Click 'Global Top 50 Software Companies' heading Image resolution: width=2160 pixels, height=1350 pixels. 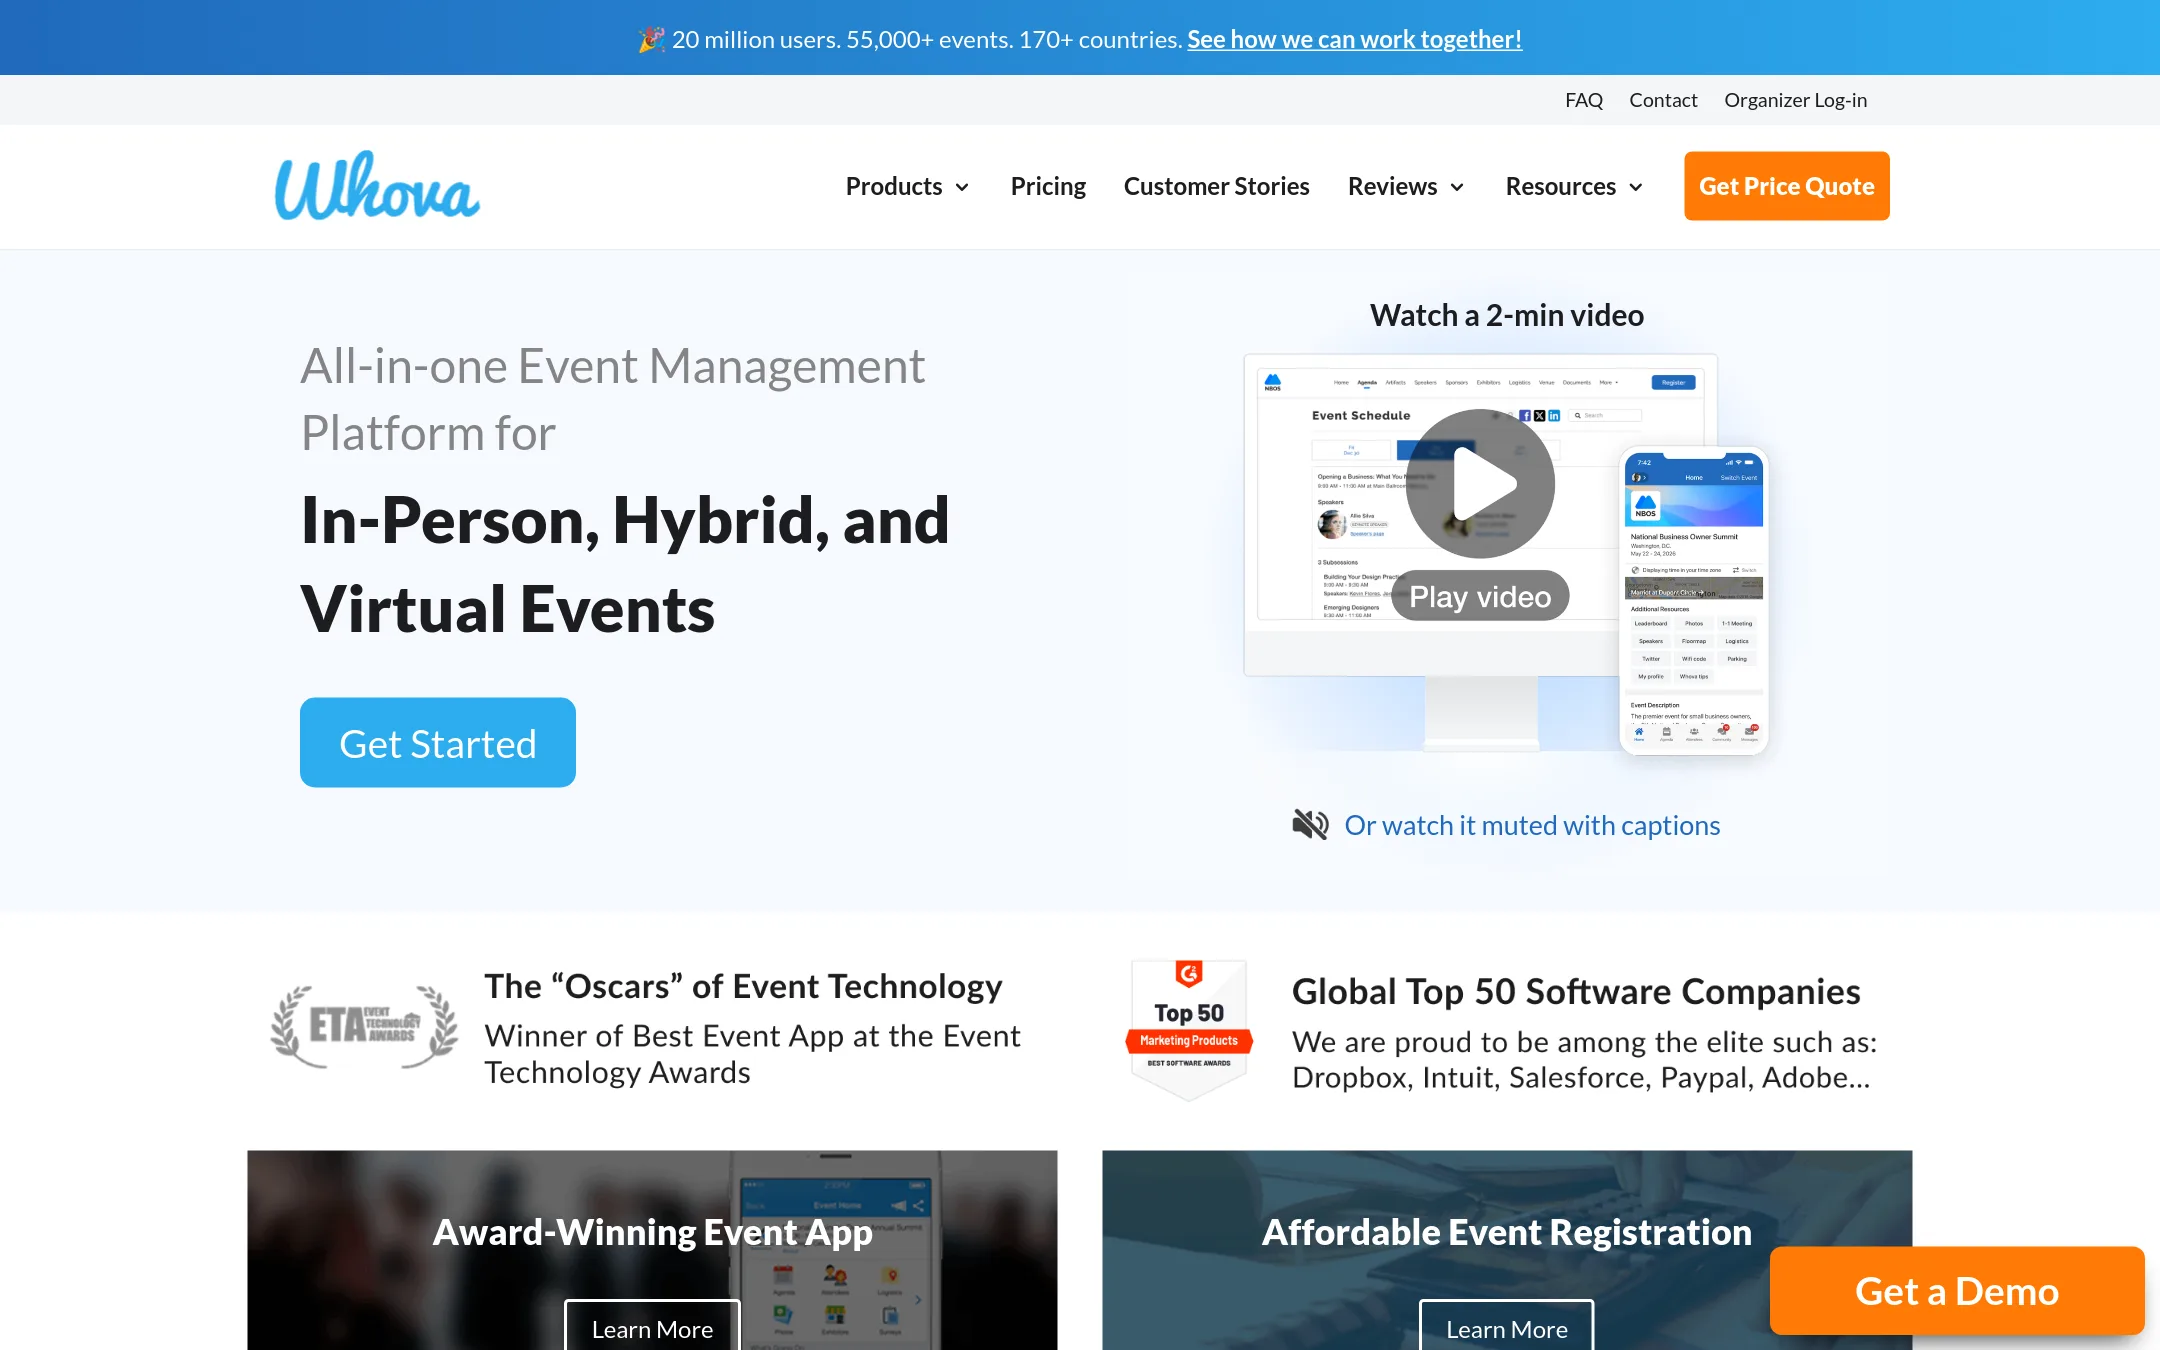pyautogui.click(x=1576, y=991)
